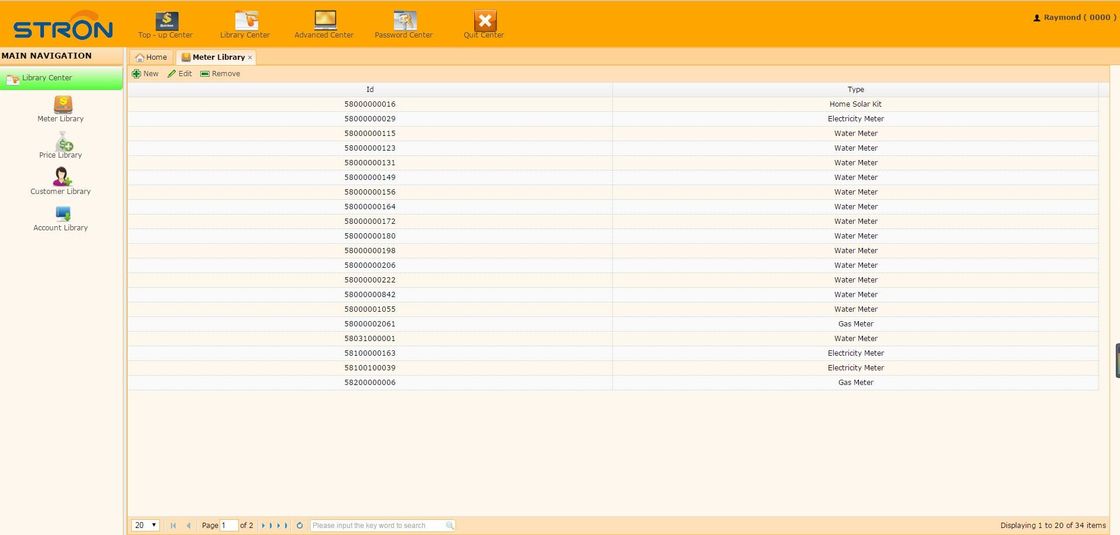
Task: Click the New button in toolbar
Action: 145,74
